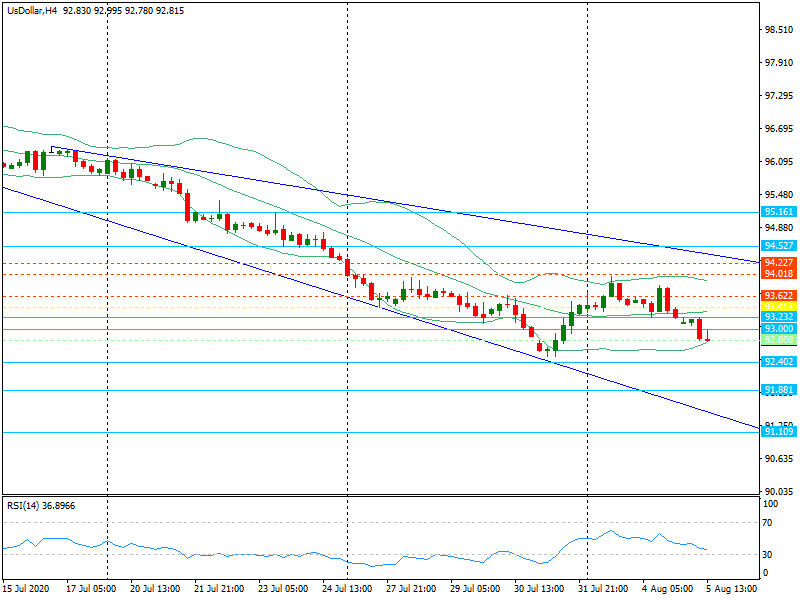This screenshot has height=600, width=800.
Task: Select the 24 Jul 13:00 time label
Action: pyautogui.click(x=346, y=591)
